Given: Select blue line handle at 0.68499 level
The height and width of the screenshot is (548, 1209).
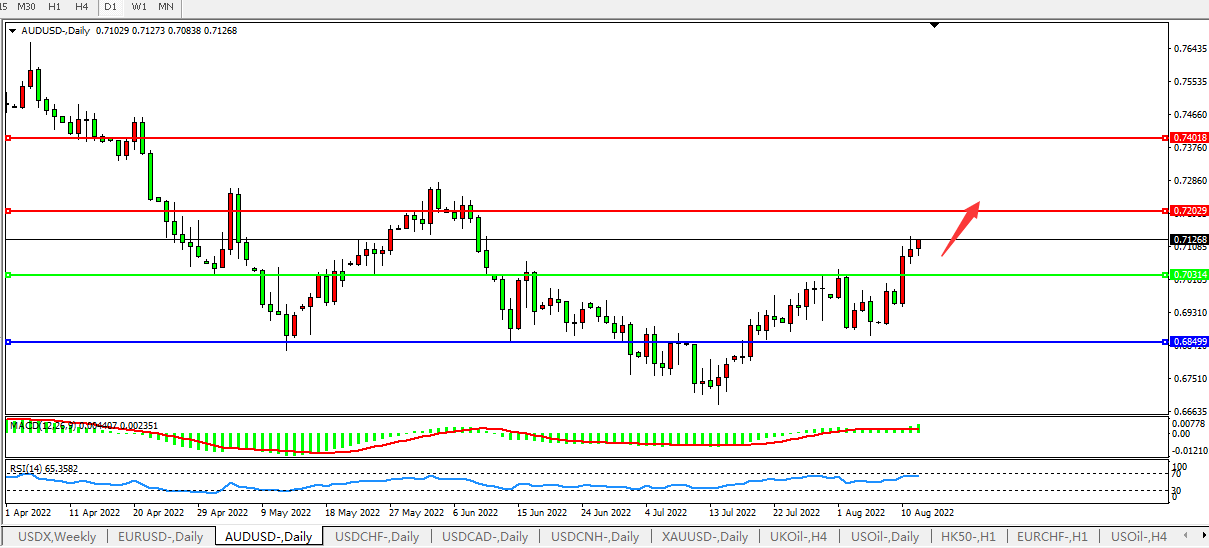Looking at the screenshot, I should coord(8,342).
